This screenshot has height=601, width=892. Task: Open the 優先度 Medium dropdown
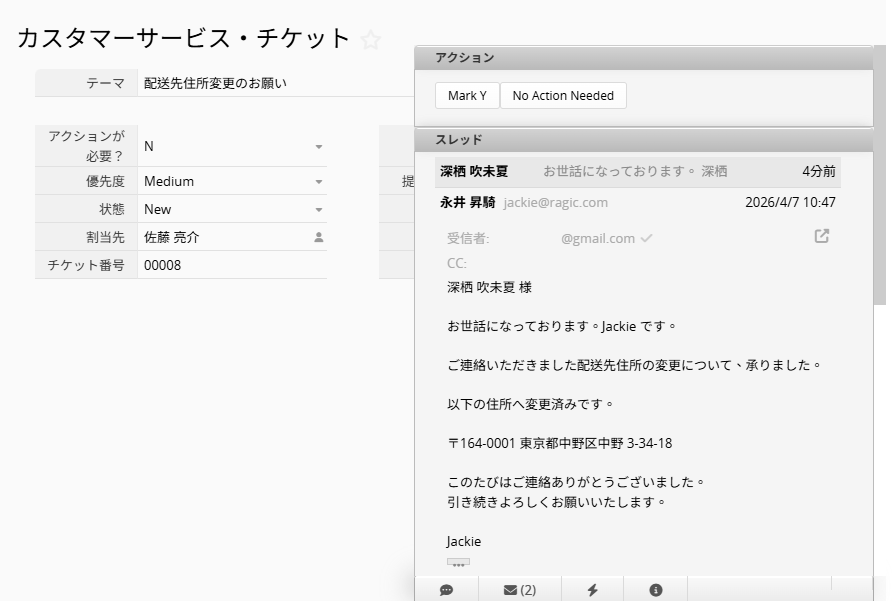(319, 182)
